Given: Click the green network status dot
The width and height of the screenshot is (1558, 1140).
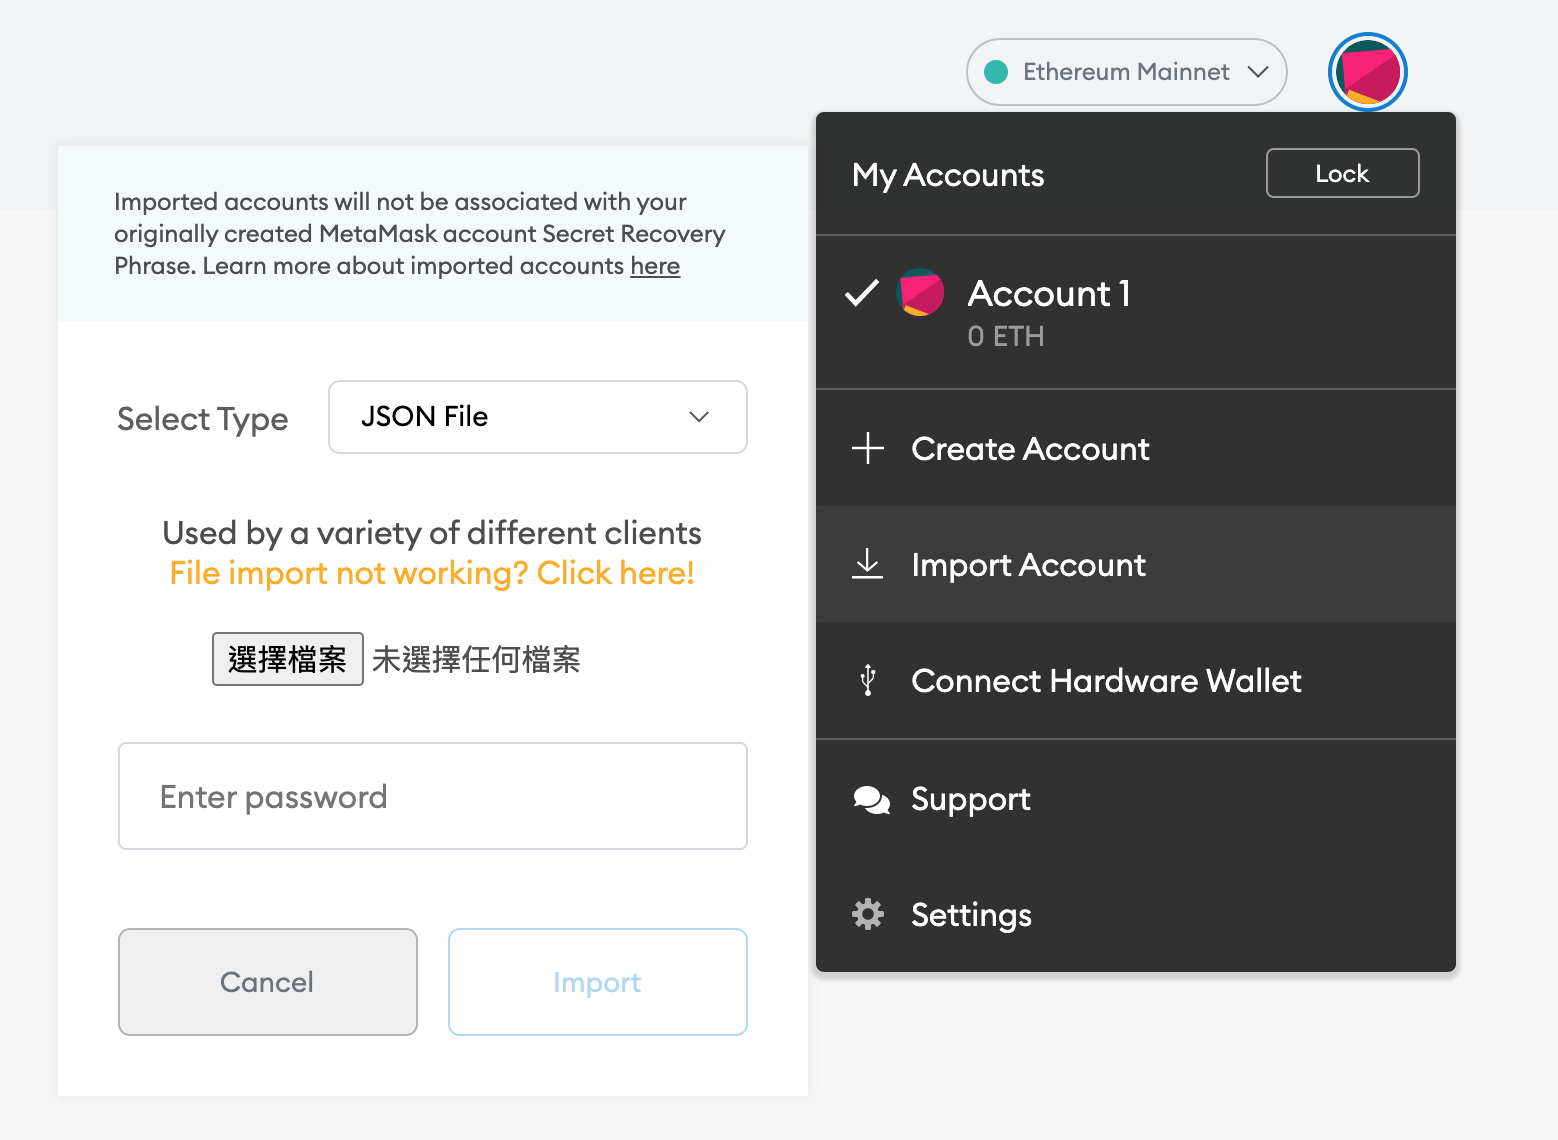Looking at the screenshot, I should pyautogui.click(x=996, y=72).
